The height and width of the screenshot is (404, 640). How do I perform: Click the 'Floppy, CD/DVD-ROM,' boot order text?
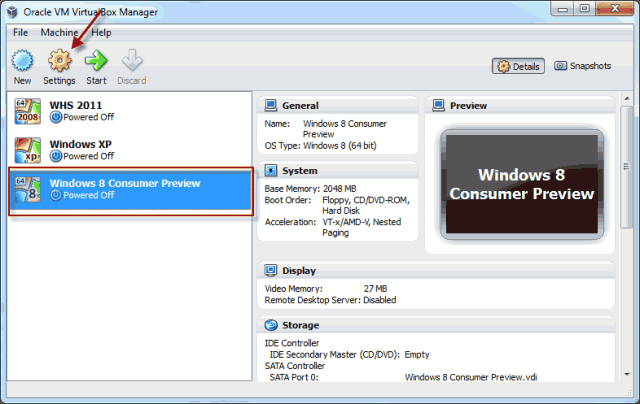tap(366, 200)
